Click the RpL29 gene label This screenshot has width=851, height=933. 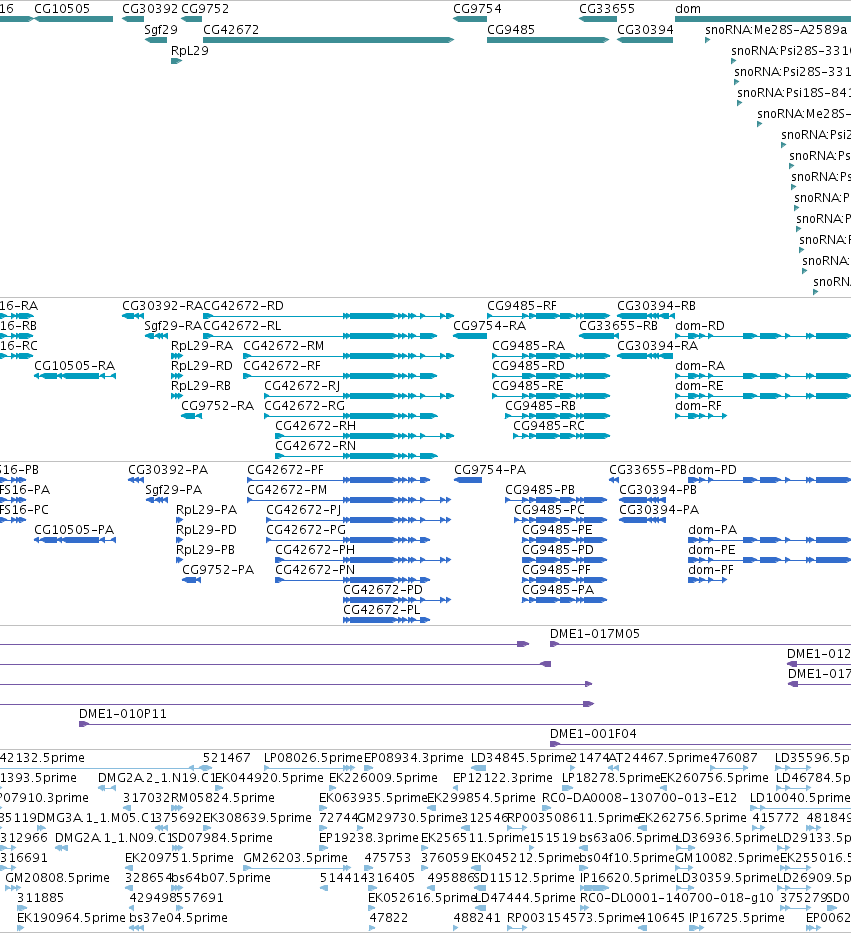coord(190,51)
